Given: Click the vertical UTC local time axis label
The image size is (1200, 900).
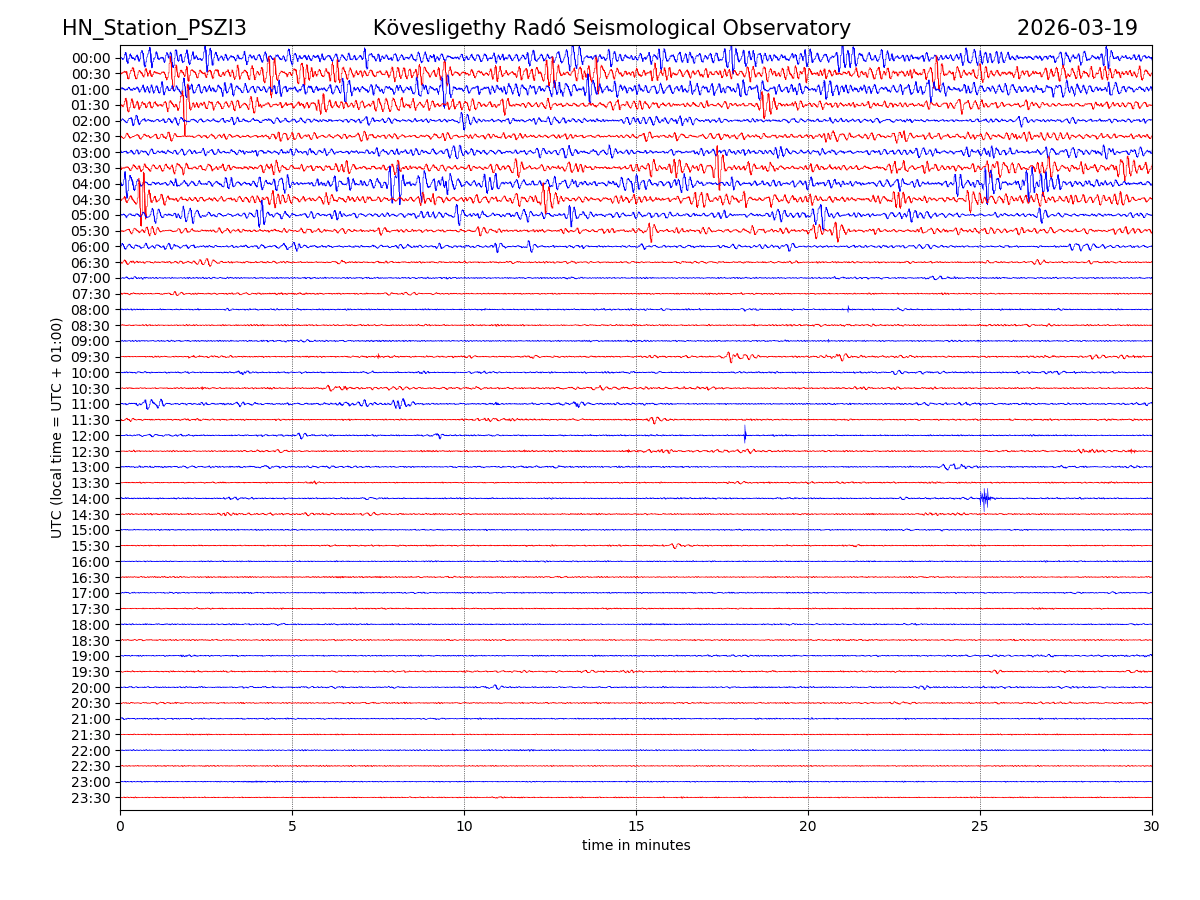Looking at the screenshot, I should (x=57, y=427).
